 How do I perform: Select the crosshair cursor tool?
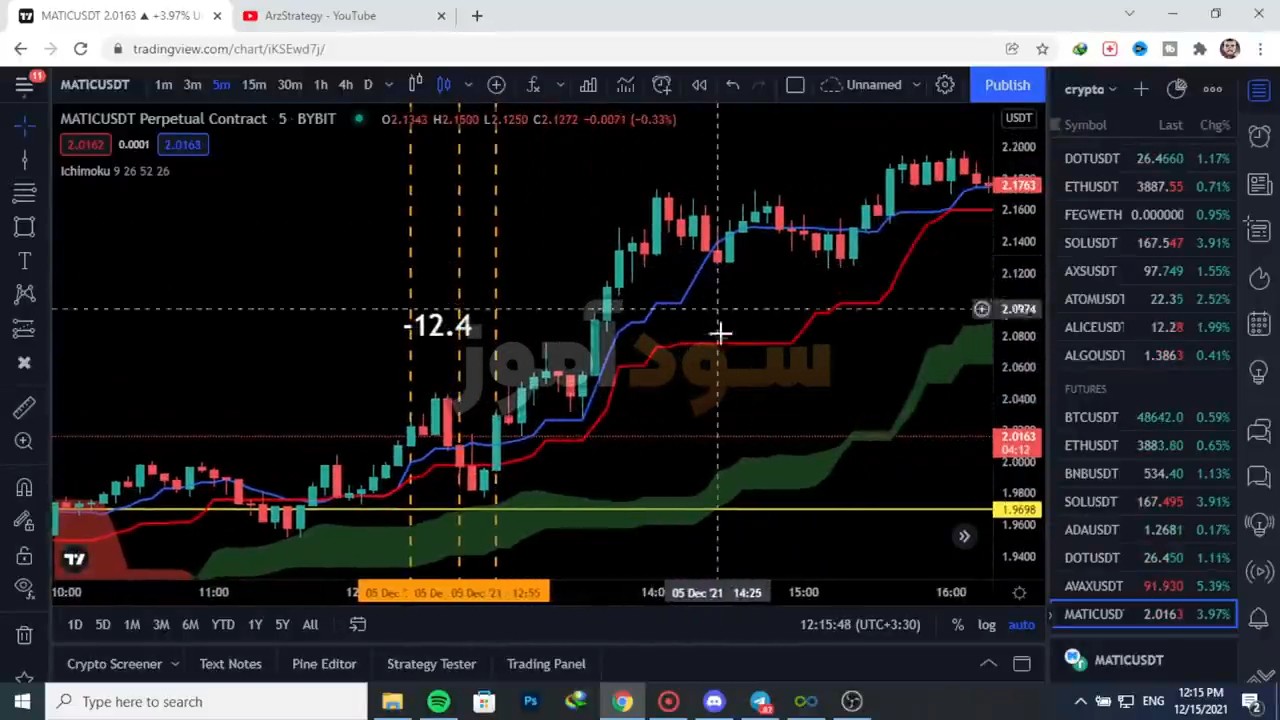click(x=25, y=125)
